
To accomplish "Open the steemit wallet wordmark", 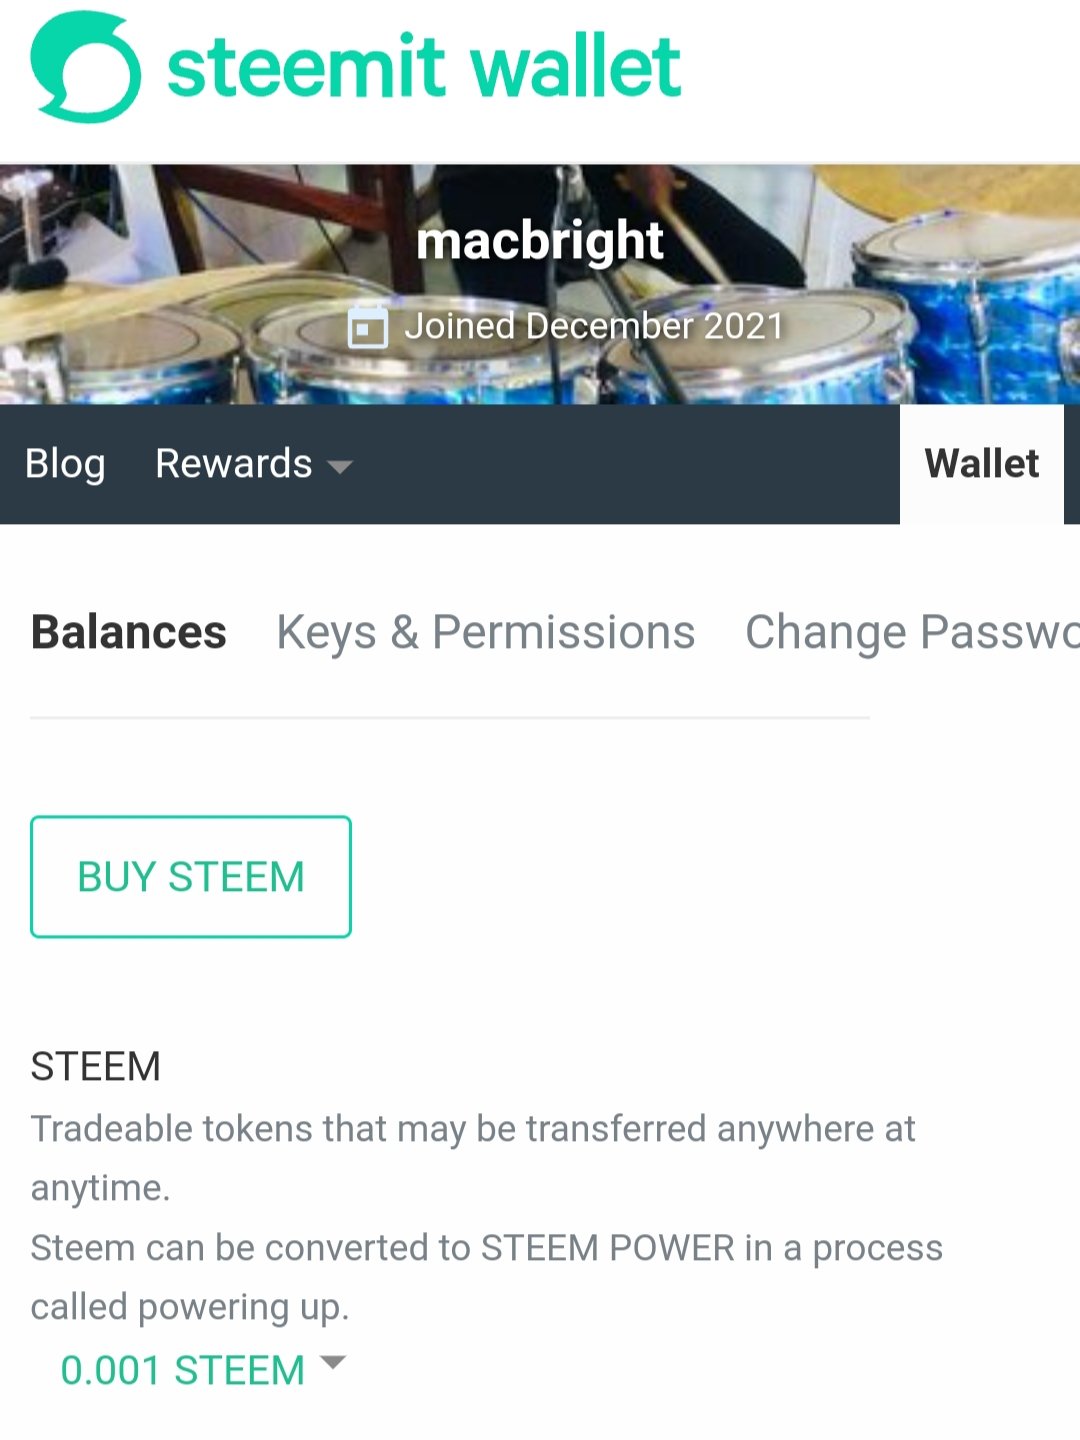I will [x=424, y=67].
